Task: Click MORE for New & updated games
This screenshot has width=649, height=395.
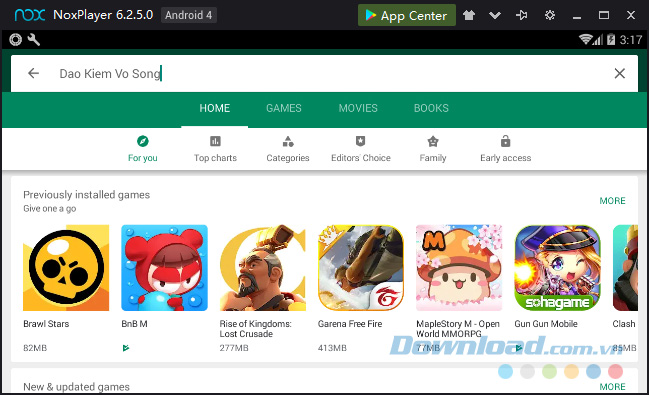Action: (x=612, y=387)
